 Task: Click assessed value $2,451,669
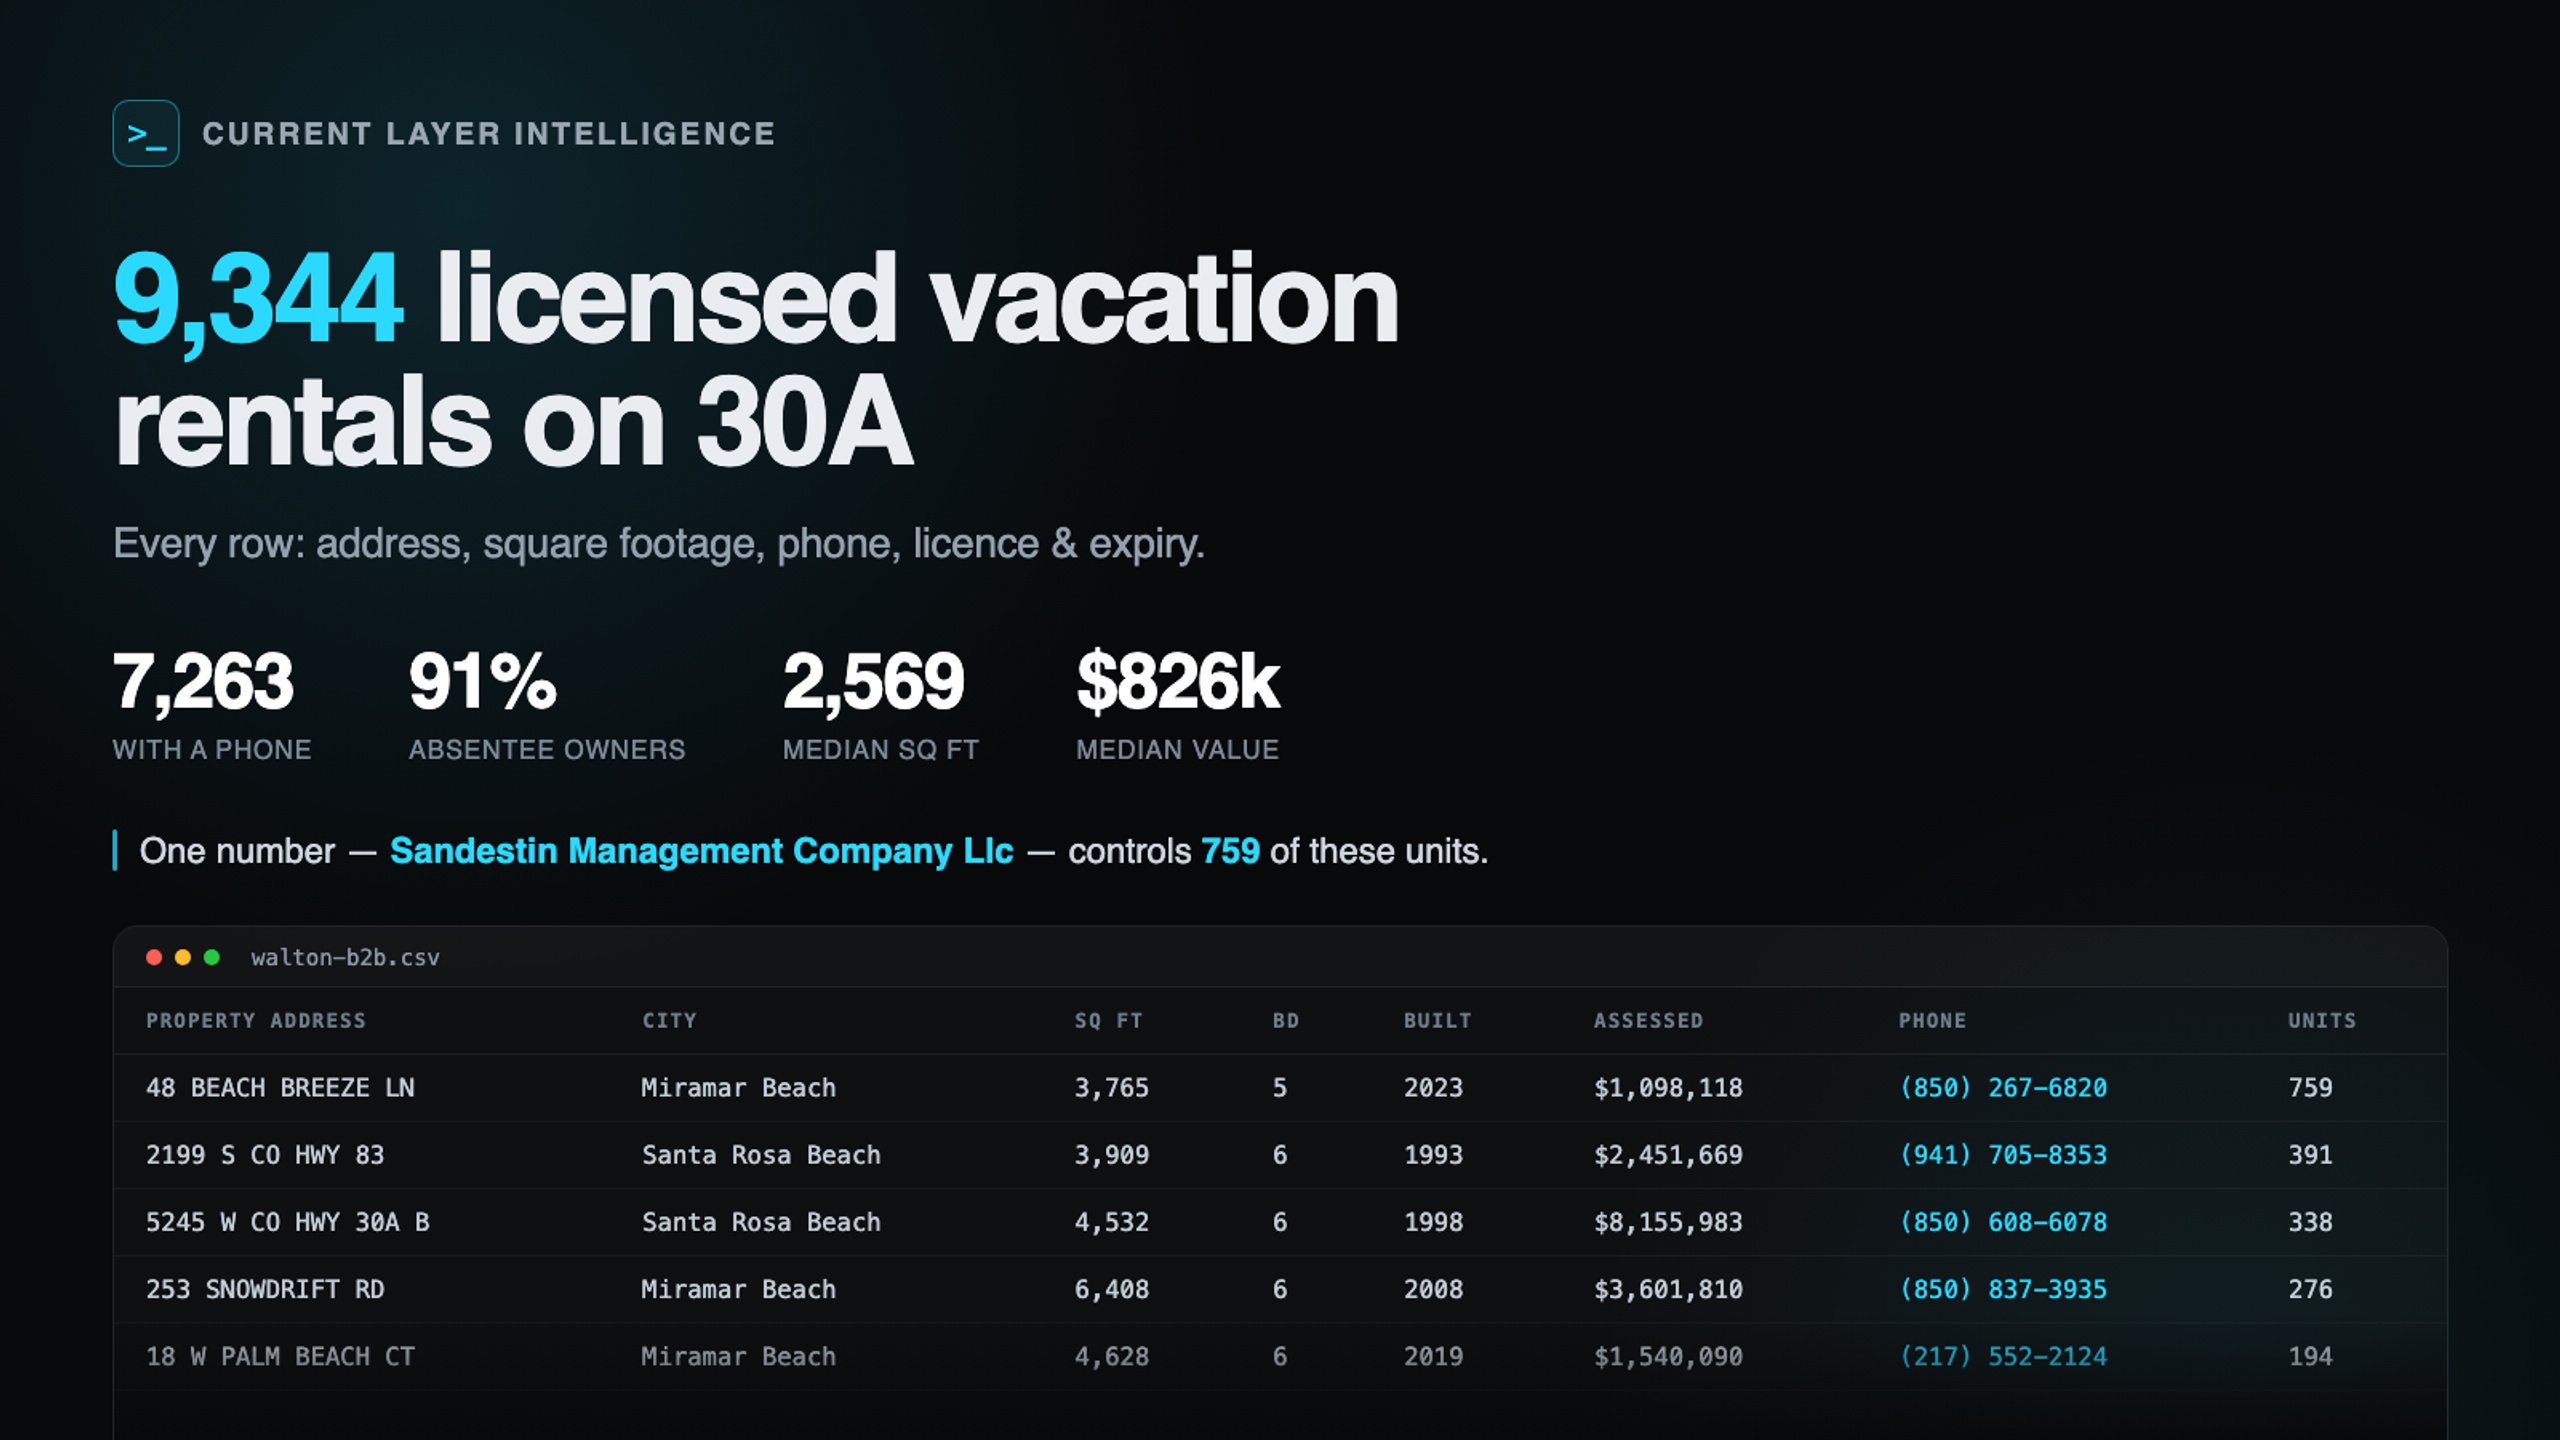point(1668,1154)
